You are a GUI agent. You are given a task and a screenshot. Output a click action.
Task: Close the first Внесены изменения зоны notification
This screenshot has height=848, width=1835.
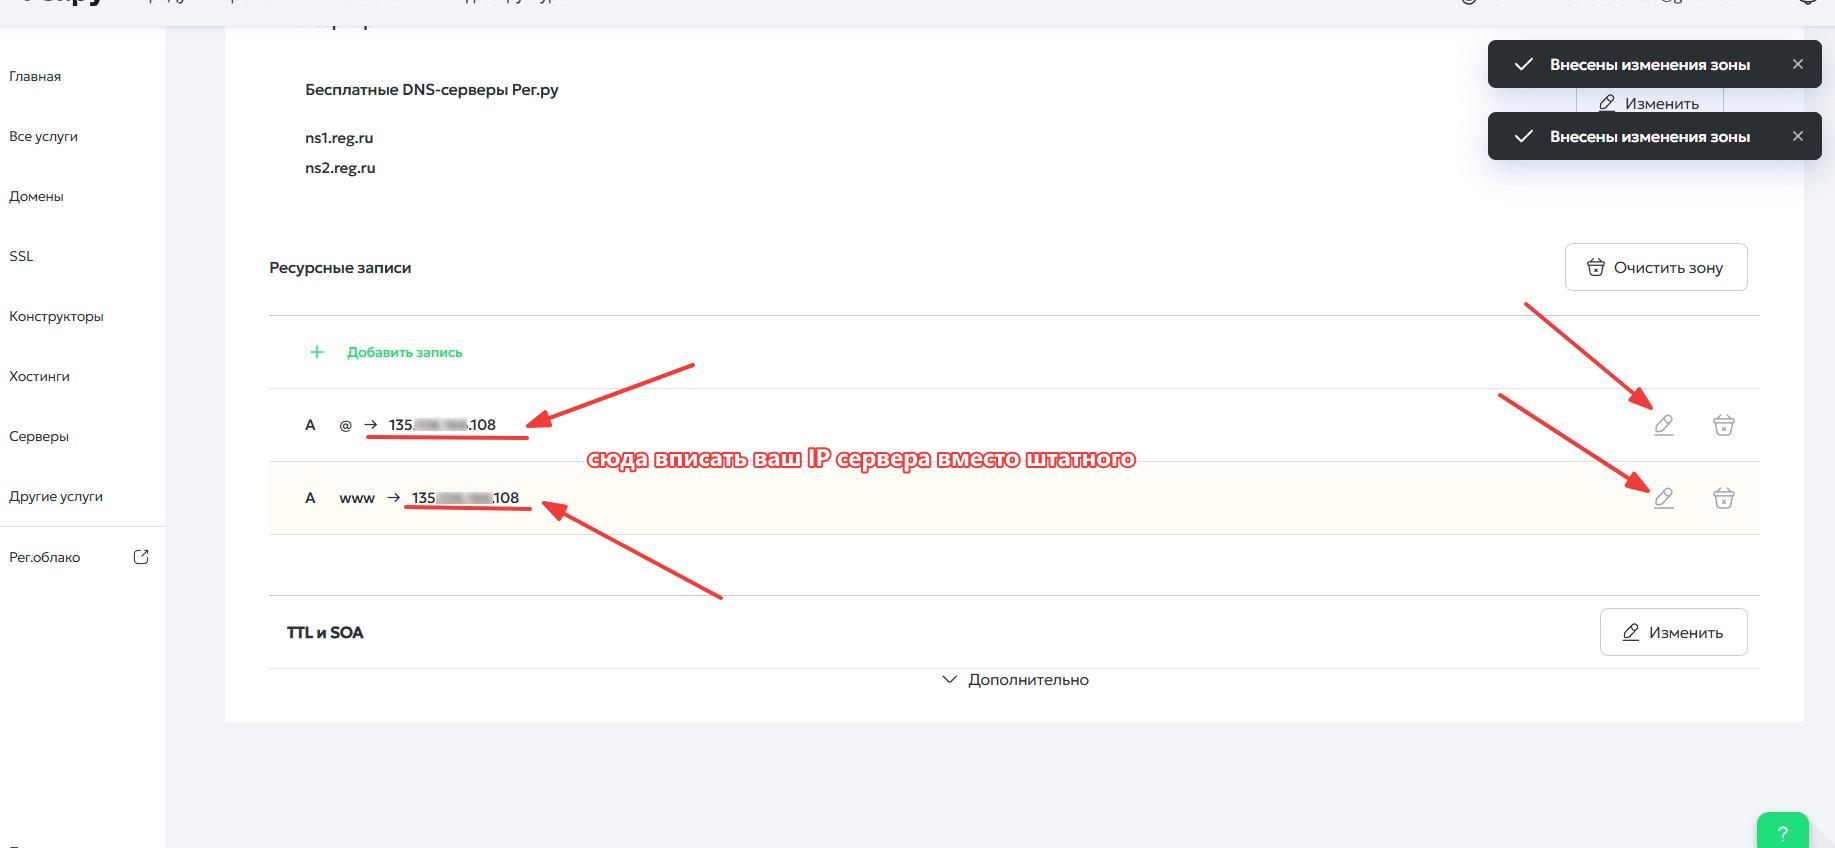coord(1798,64)
